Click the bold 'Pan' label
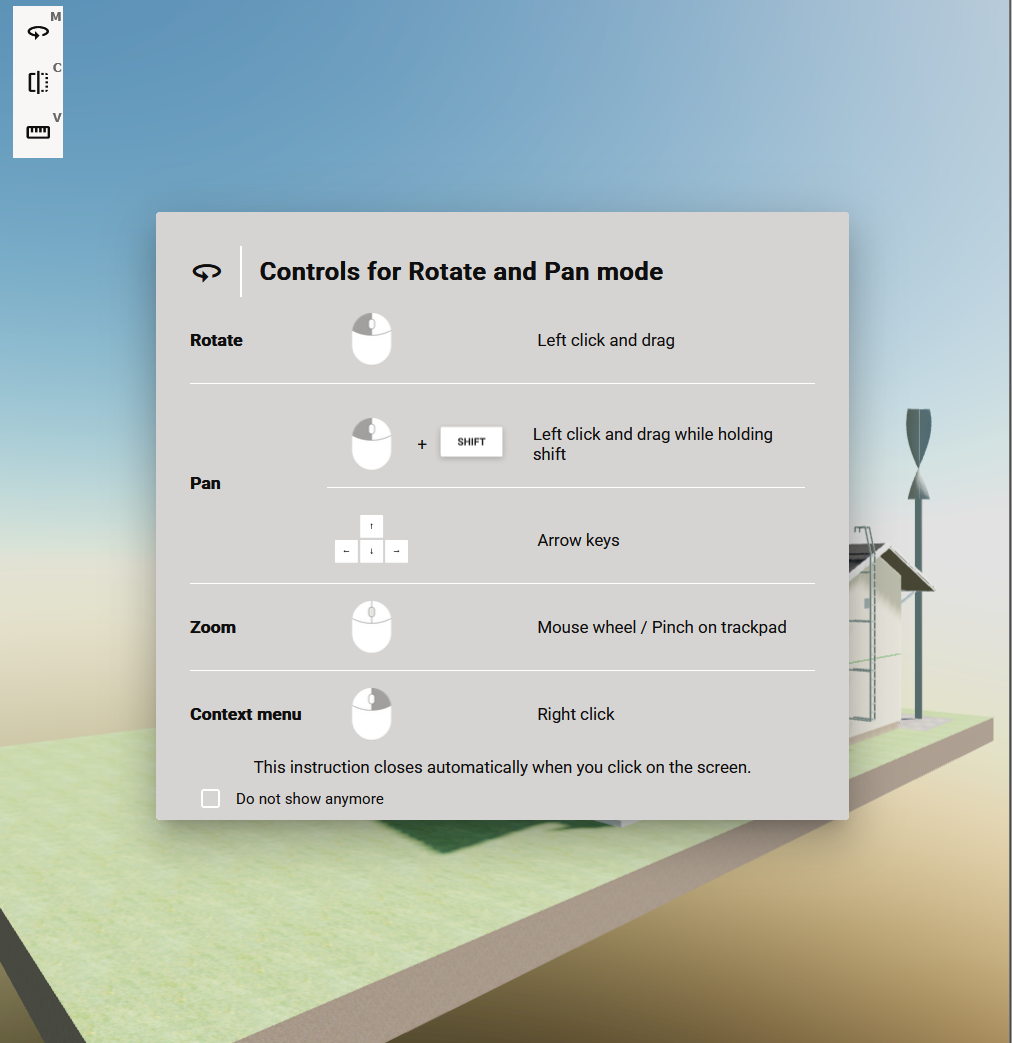The width and height of the screenshot is (1012, 1043). point(205,483)
